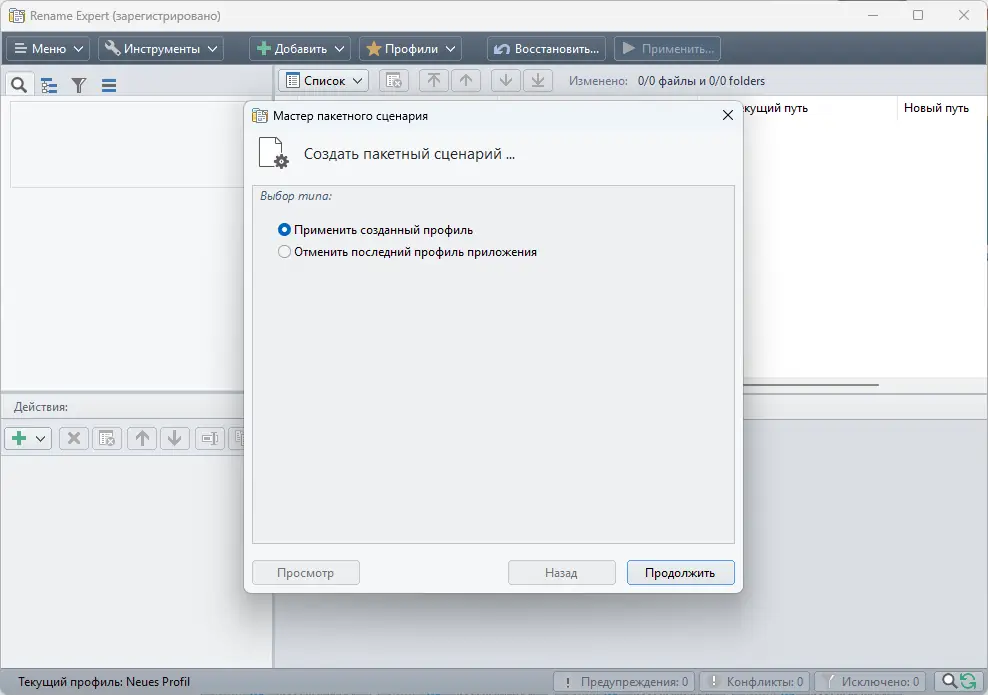Click the Исключено: 0 status indicator

(870, 682)
